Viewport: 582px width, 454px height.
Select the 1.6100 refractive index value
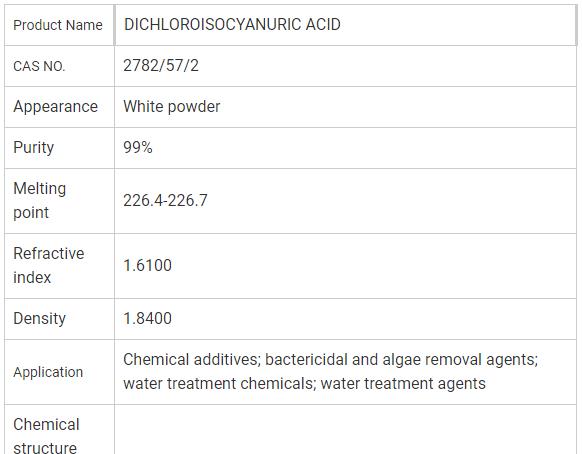[147, 265]
